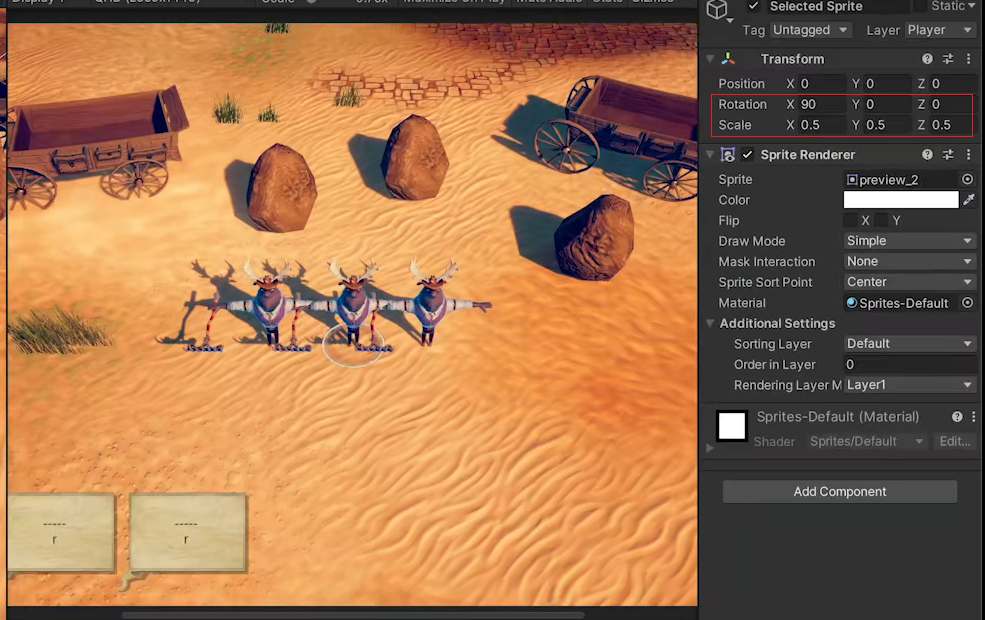
Task: Open the Rendering Layer Mask dropdown
Action: coord(910,385)
